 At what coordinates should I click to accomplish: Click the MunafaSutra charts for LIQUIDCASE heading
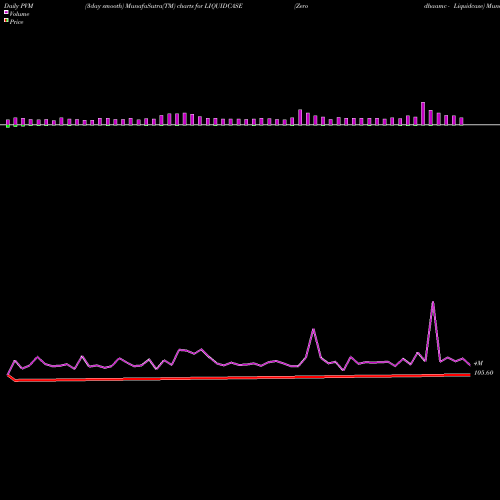tap(164, 6)
